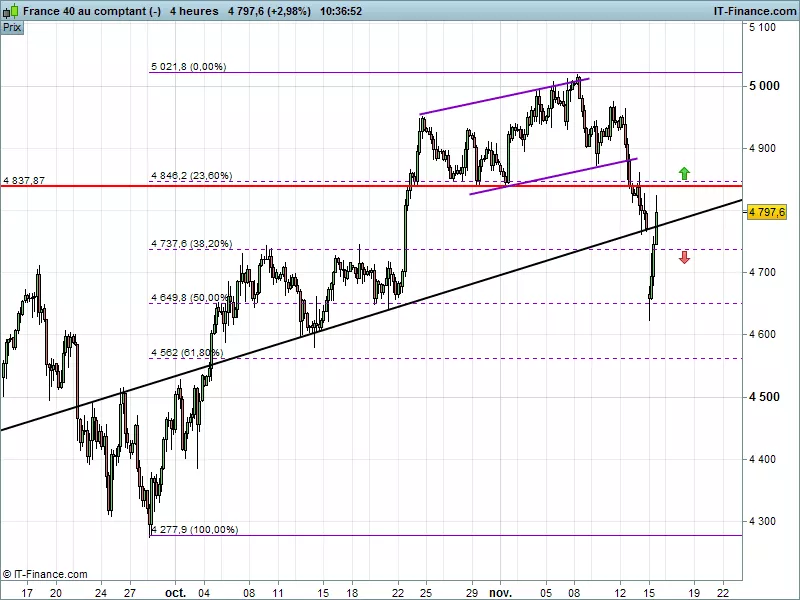
Task: Click the oct. label on time axis
Action: (176, 593)
